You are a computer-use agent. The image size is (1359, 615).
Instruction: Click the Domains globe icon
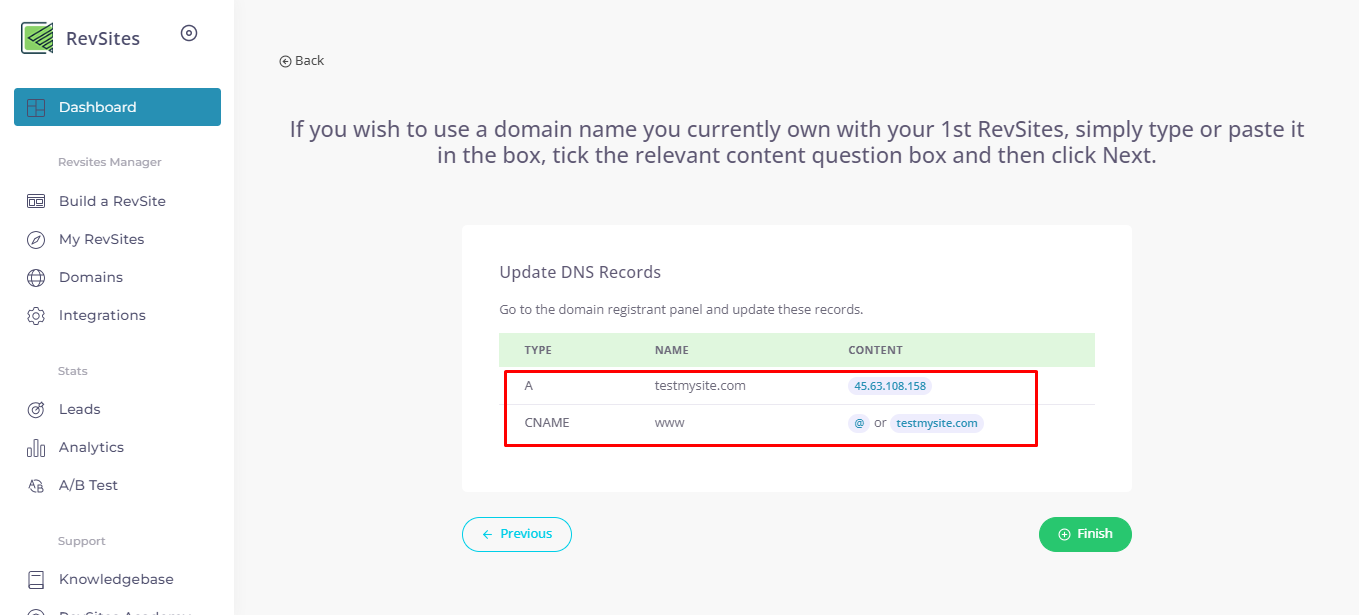click(36, 277)
